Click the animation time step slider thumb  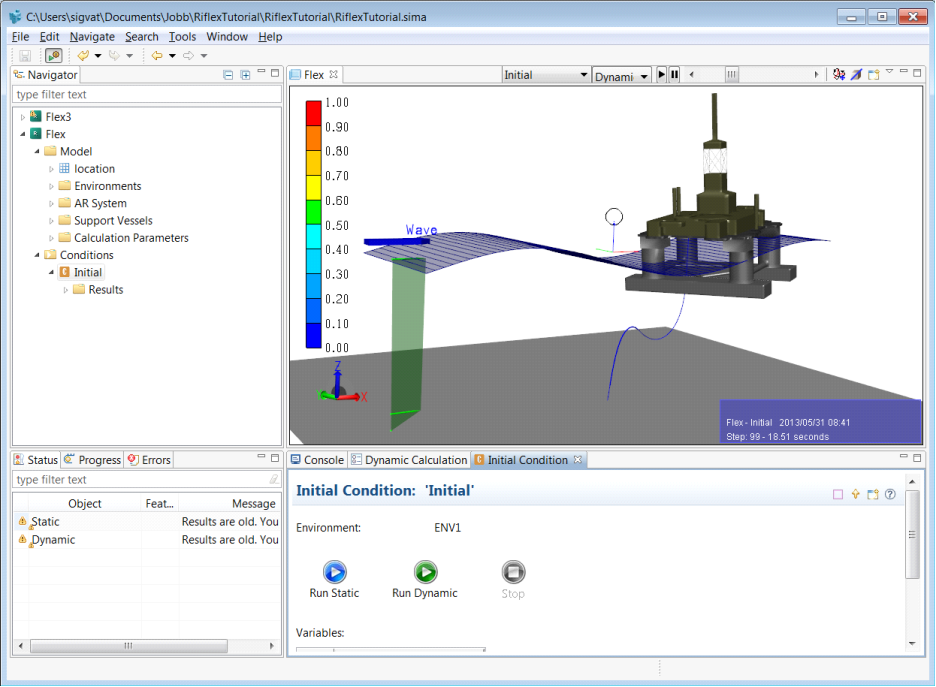pyautogui.click(x=732, y=75)
